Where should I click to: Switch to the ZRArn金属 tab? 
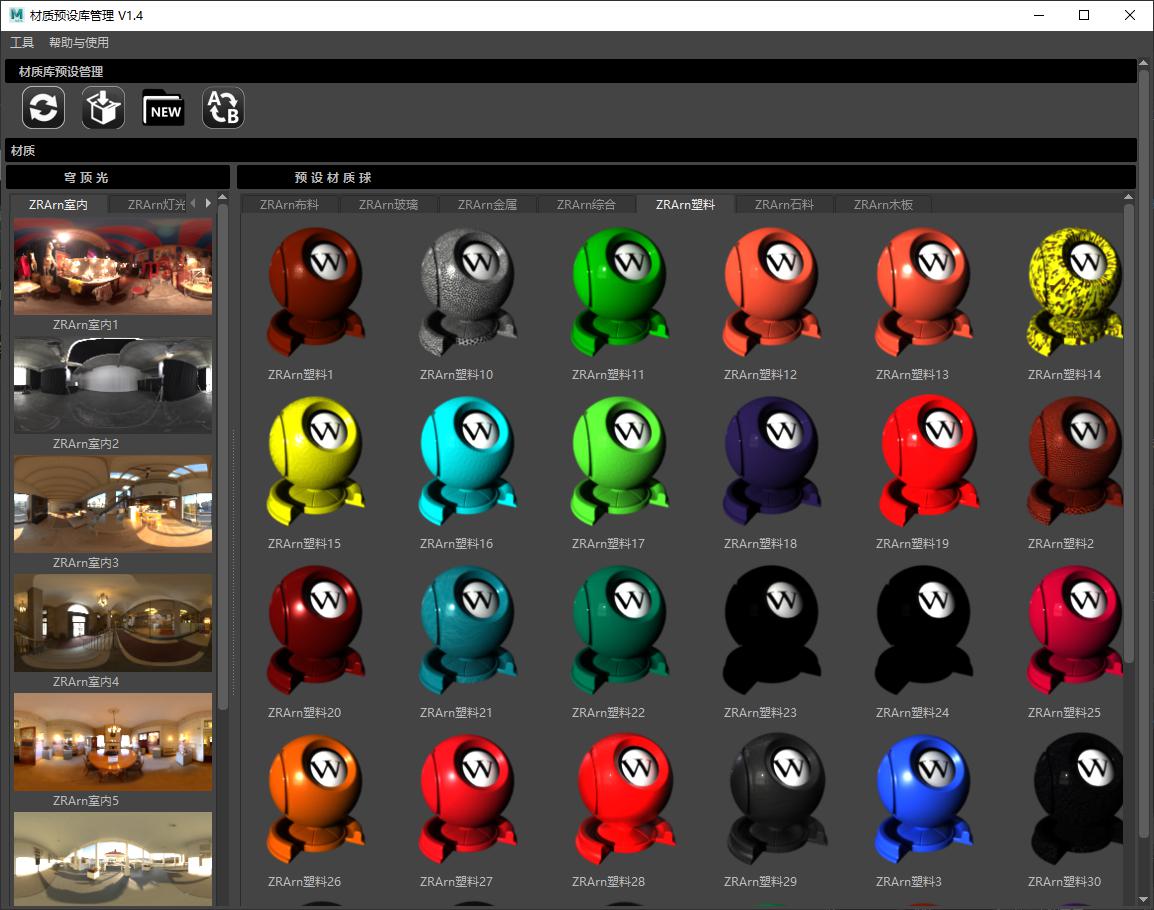pyautogui.click(x=487, y=205)
